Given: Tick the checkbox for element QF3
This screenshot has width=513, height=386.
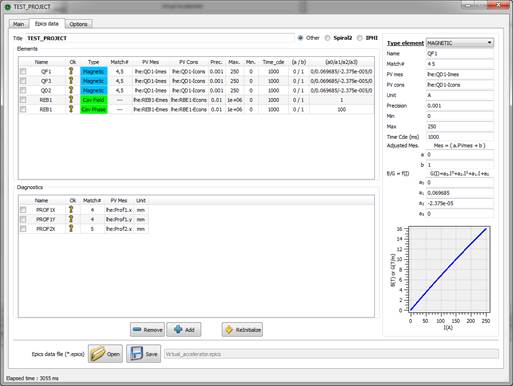Looking at the screenshot, I should click(23, 81).
